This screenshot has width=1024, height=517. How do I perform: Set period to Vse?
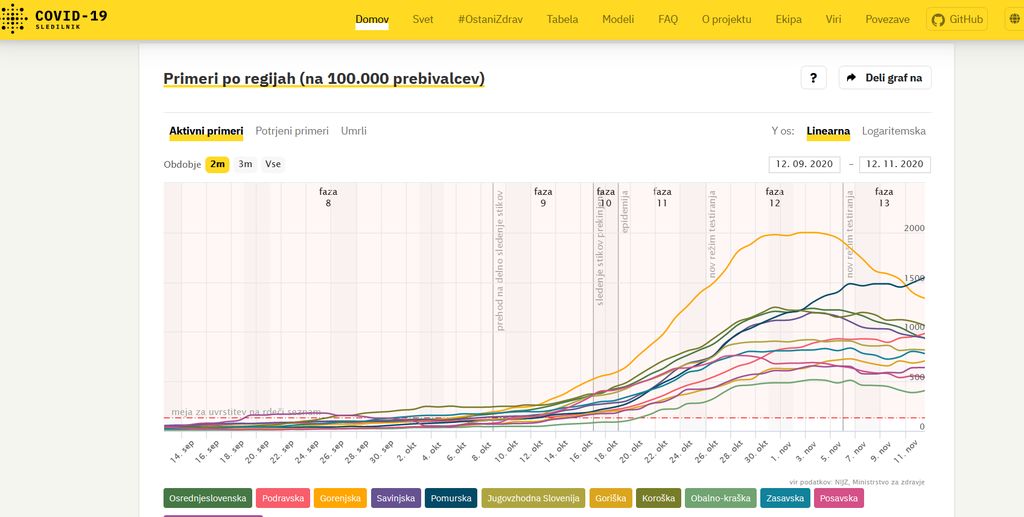(x=273, y=164)
